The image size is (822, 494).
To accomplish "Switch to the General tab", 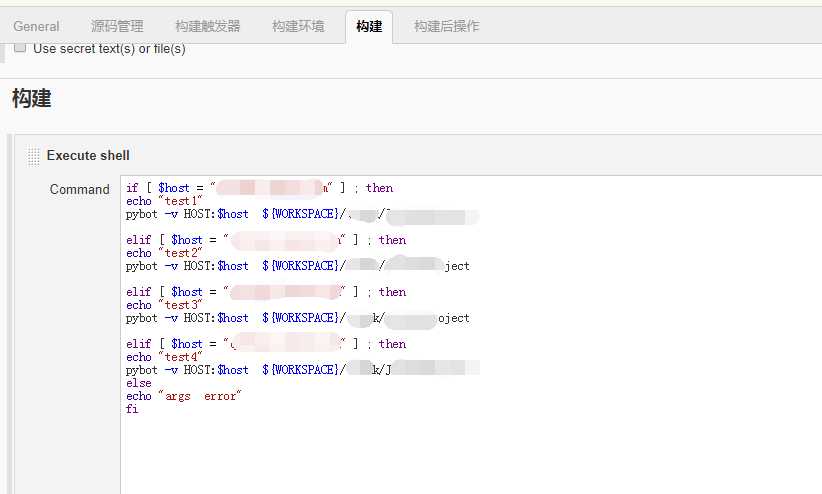I will (36, 26).
